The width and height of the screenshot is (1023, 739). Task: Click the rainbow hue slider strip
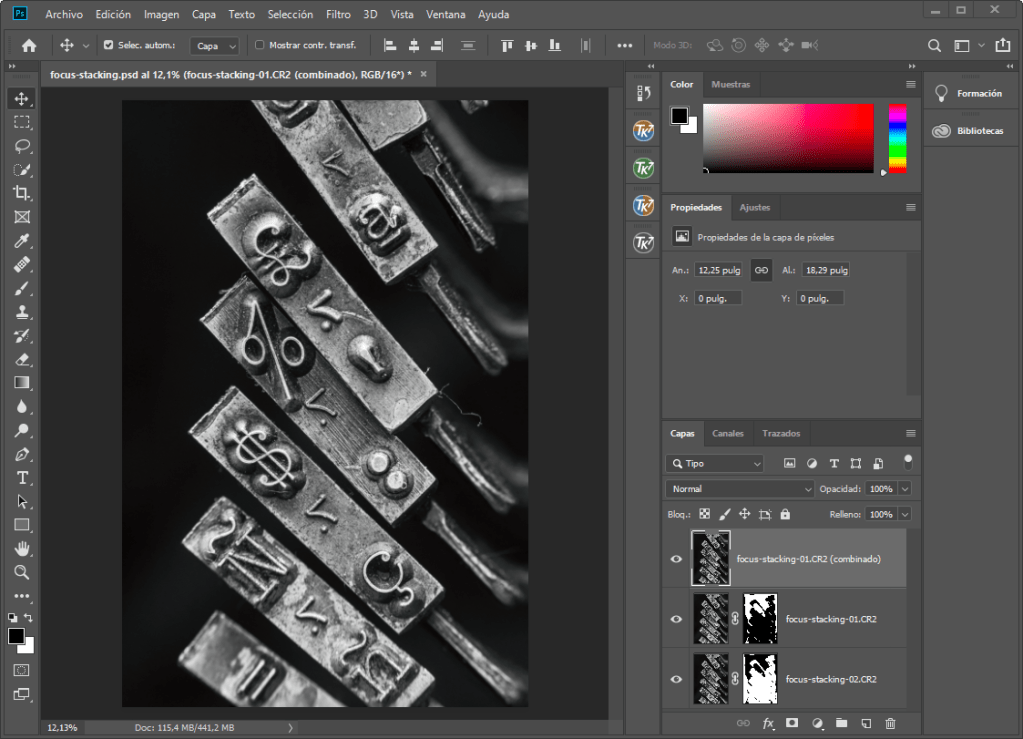coord(897,138)
